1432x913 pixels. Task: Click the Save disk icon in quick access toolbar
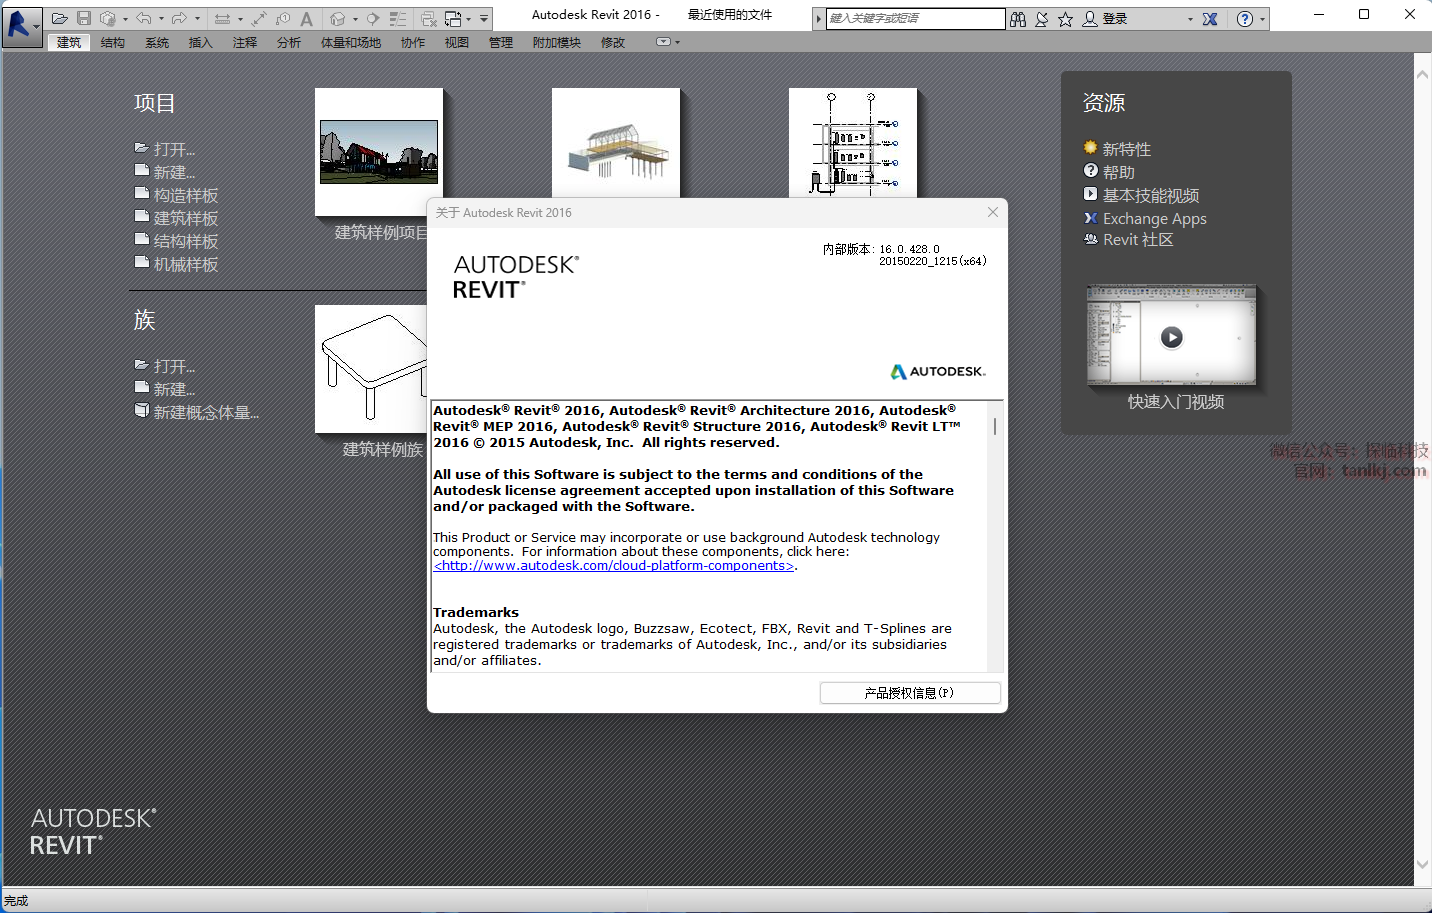(84, 18)
